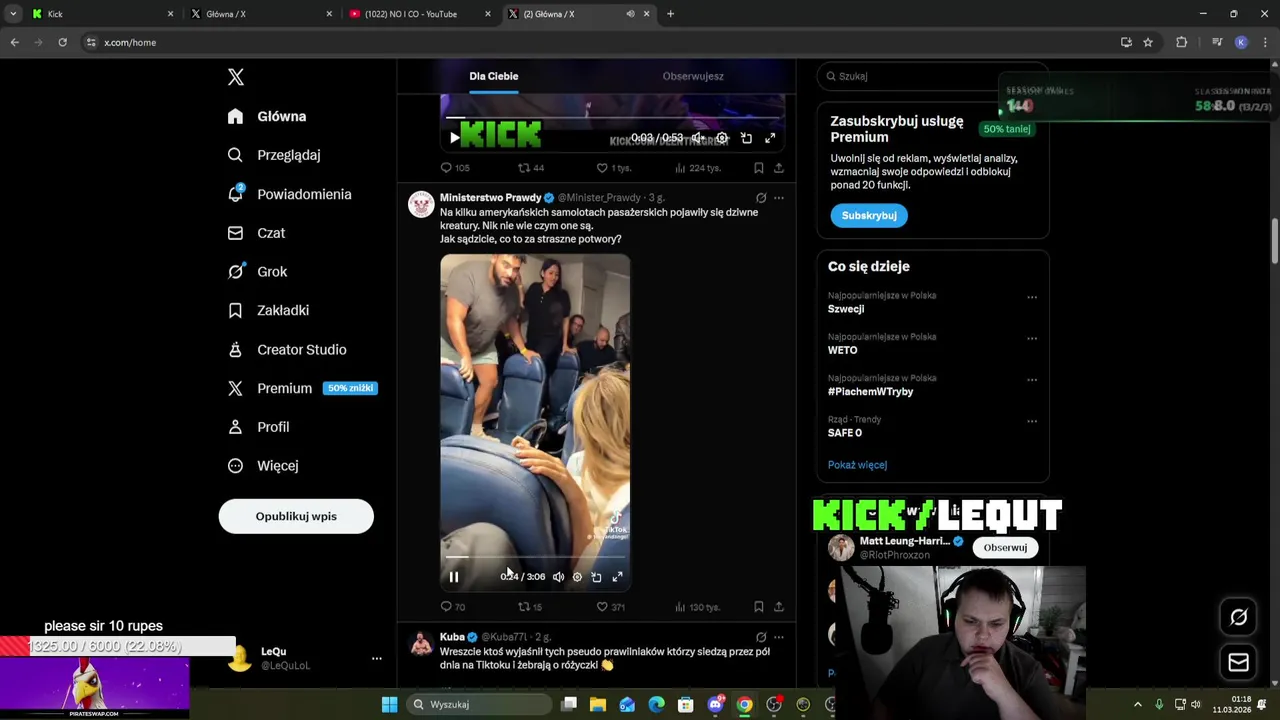Switch to the YouTube NO I CO tab
This screenshot has height=720, width=1280.
pos(410,14)
